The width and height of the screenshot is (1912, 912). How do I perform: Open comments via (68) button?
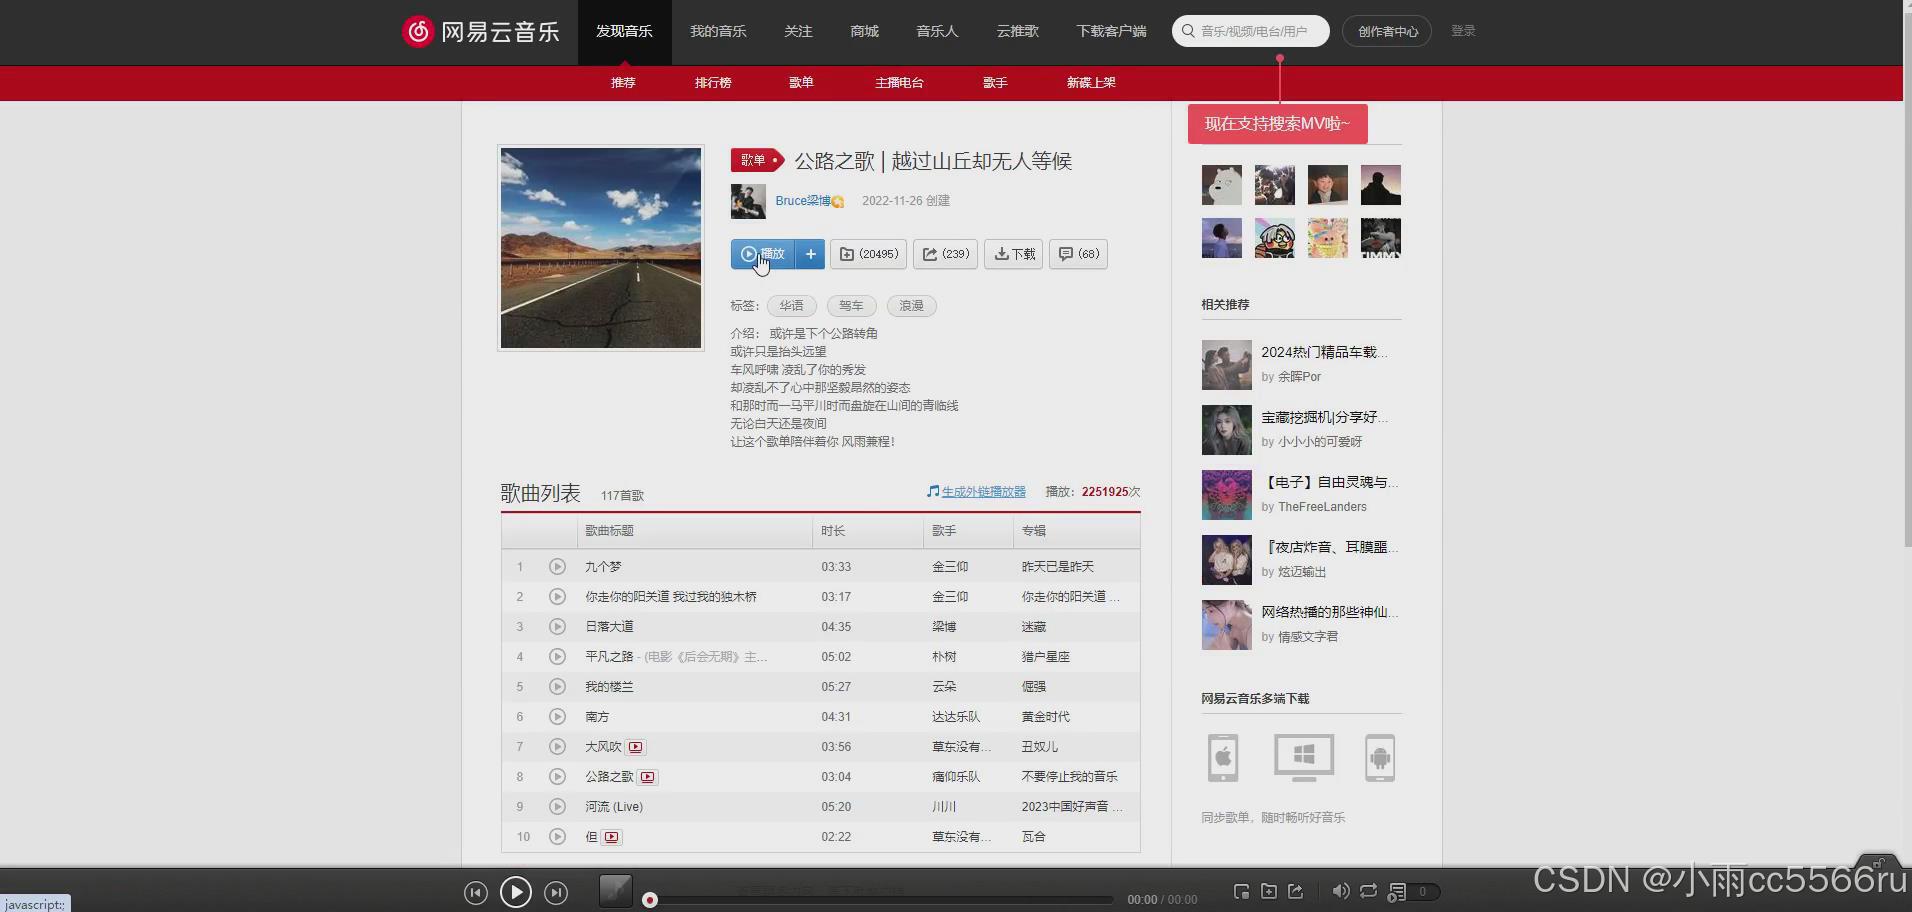tap(1078, 254)
